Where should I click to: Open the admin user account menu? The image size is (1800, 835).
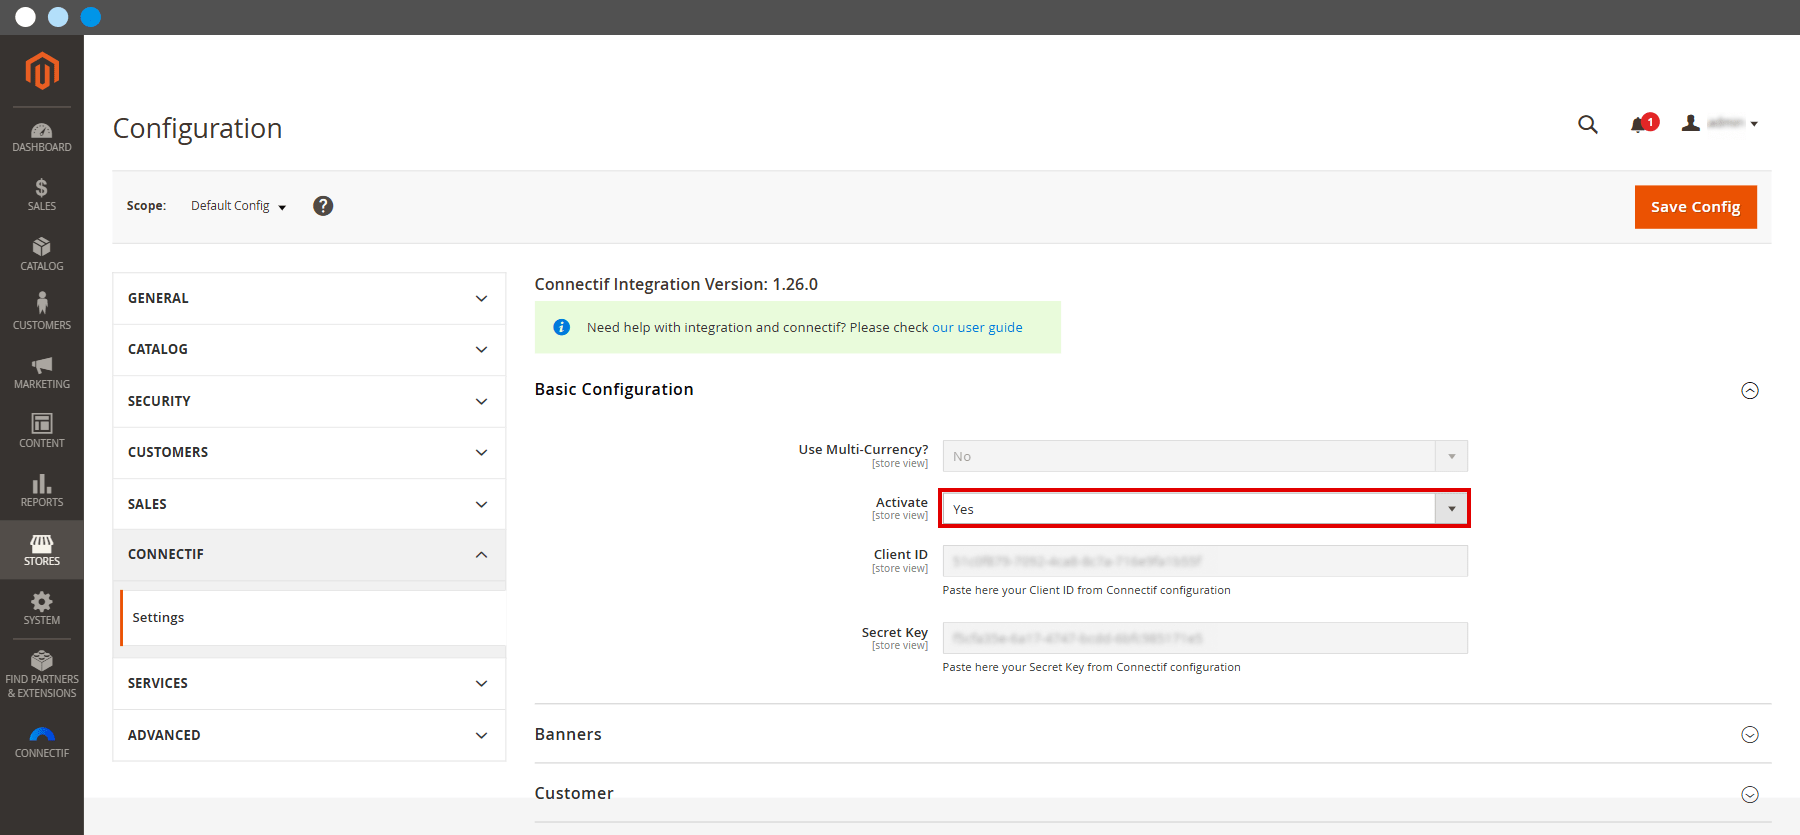tap(1720, 123)
